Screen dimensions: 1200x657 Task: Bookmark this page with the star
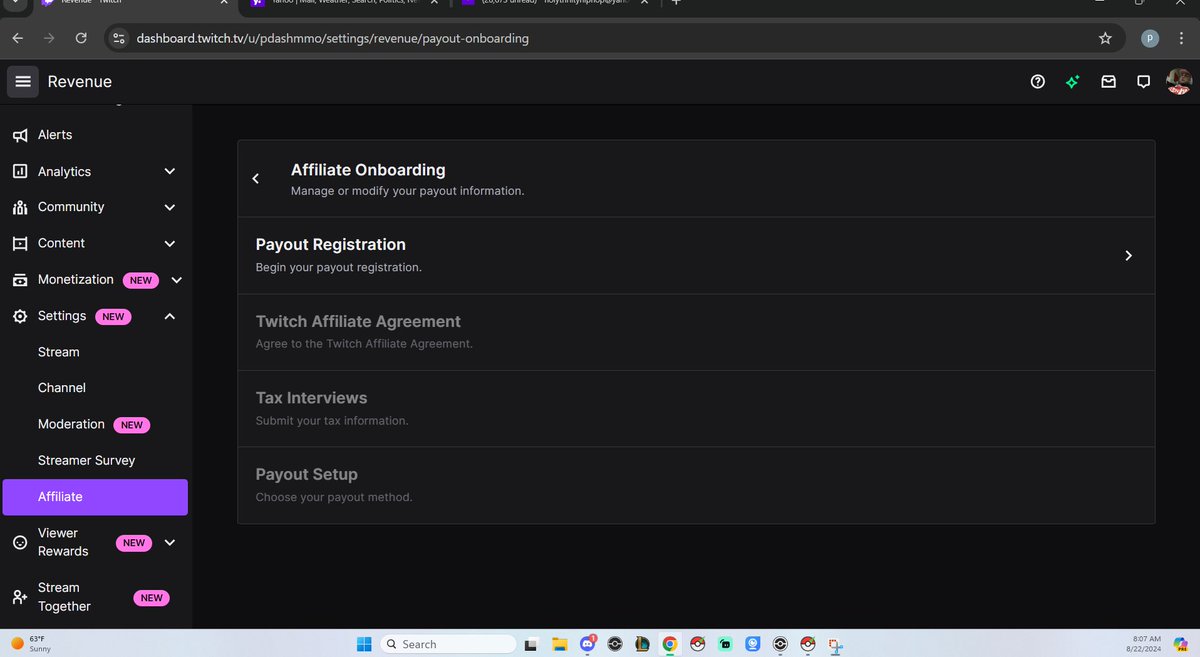(x=1105, y=38)
